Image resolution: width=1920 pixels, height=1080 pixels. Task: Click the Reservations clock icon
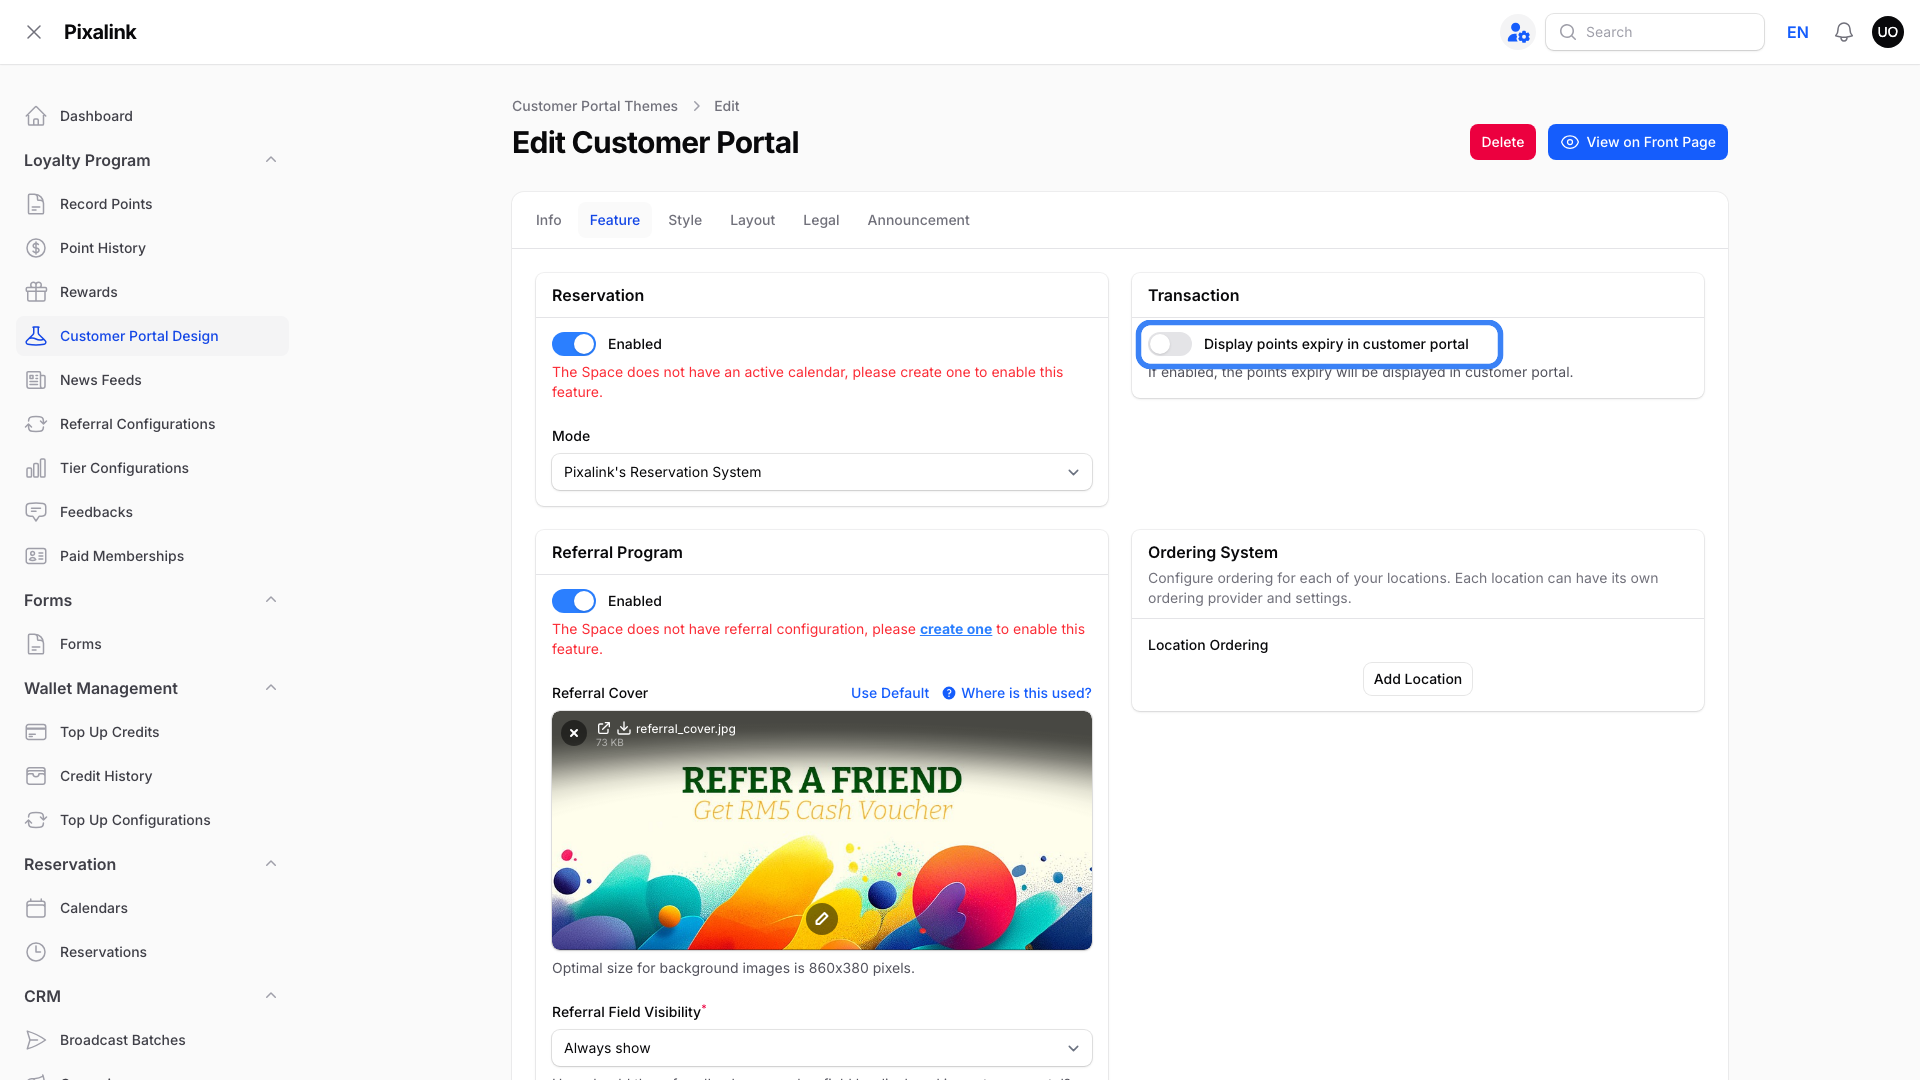point(36,952)
